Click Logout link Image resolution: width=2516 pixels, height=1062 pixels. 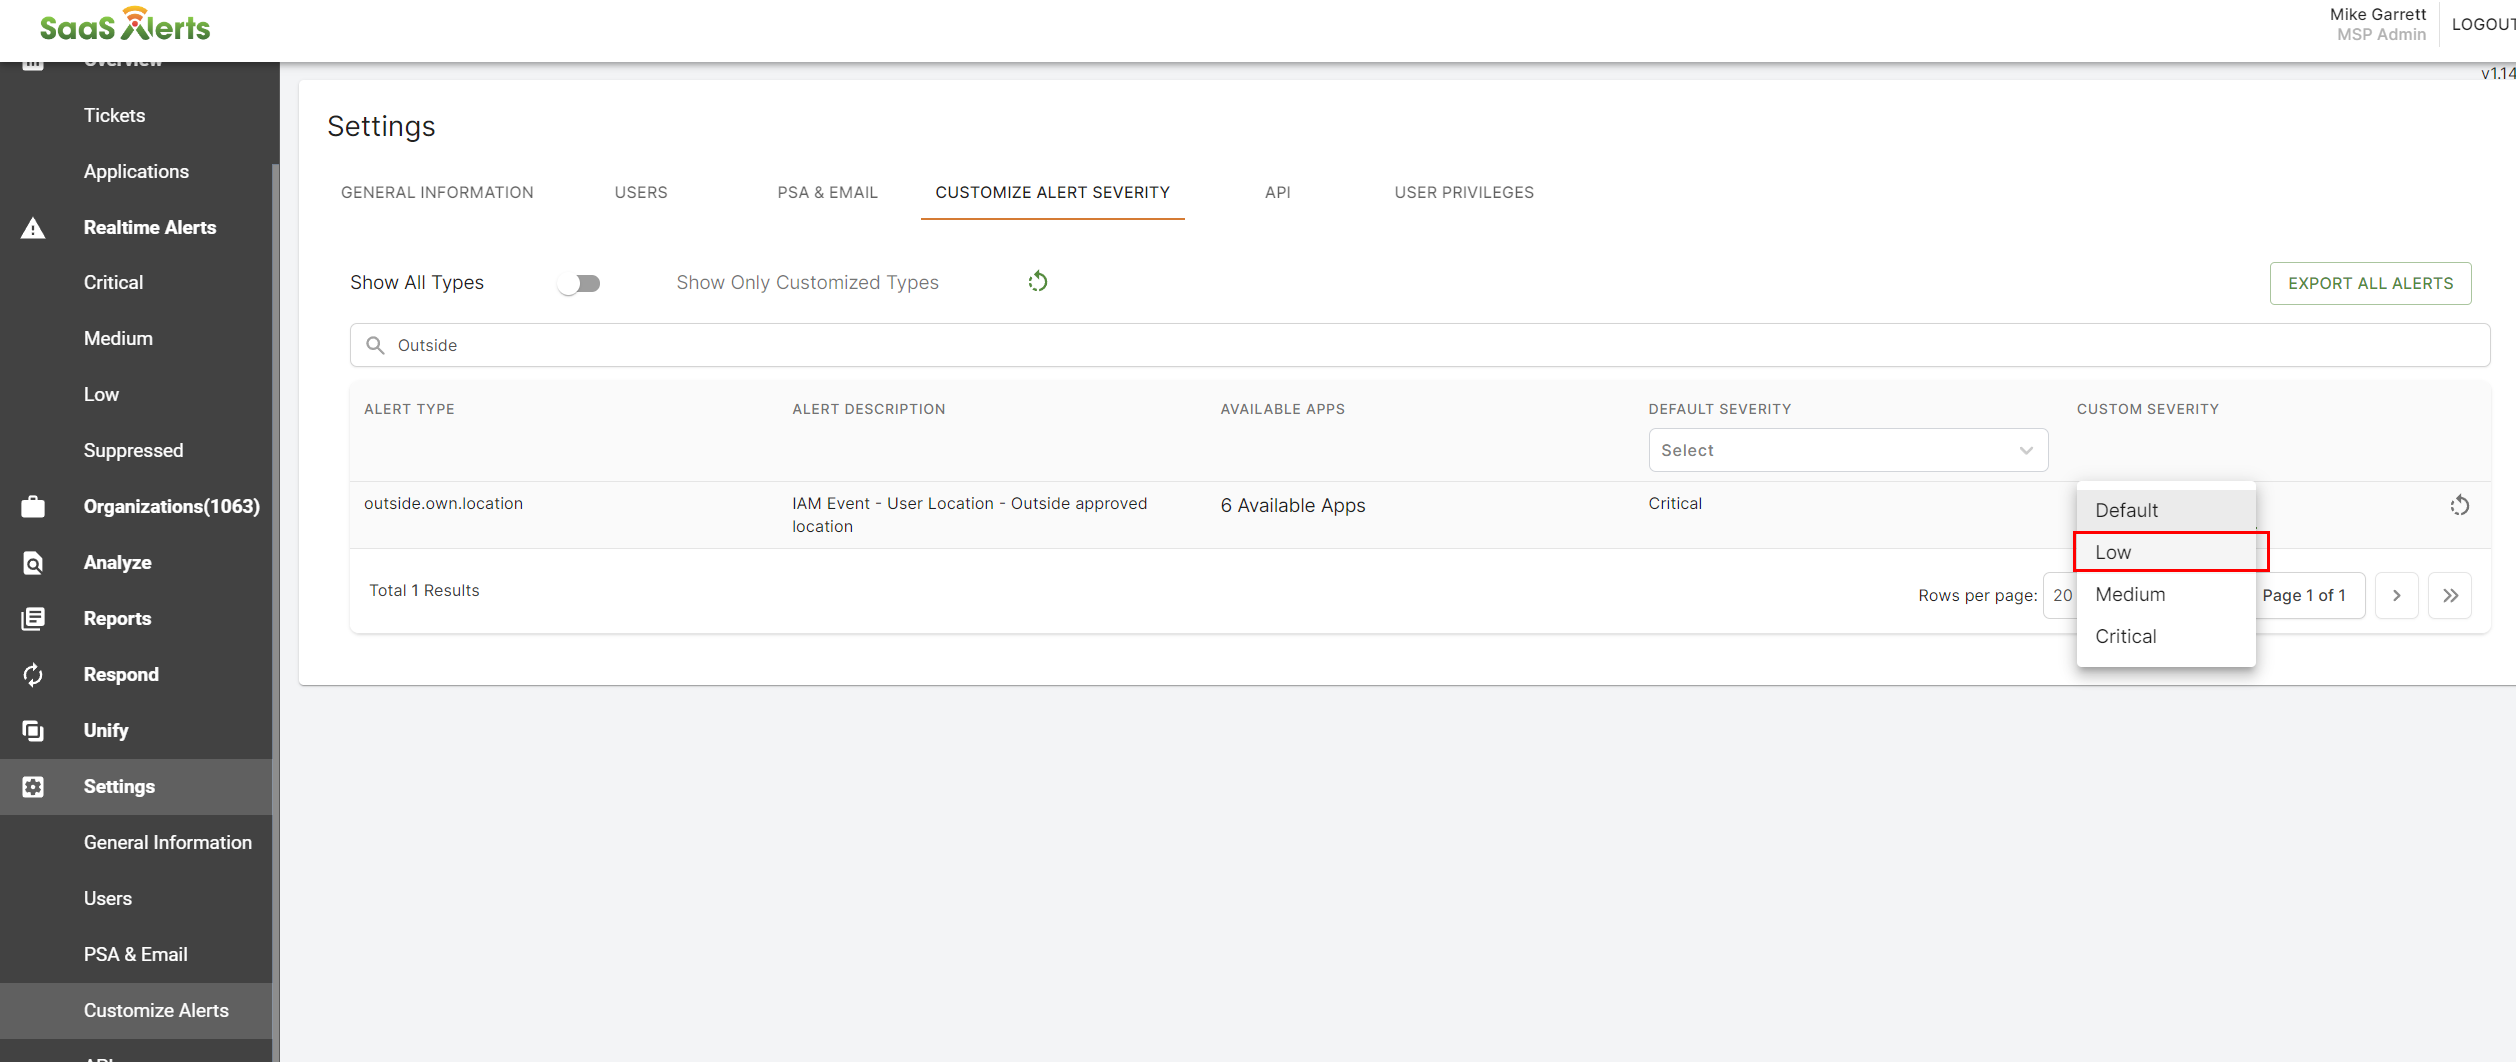(2482, 24)
